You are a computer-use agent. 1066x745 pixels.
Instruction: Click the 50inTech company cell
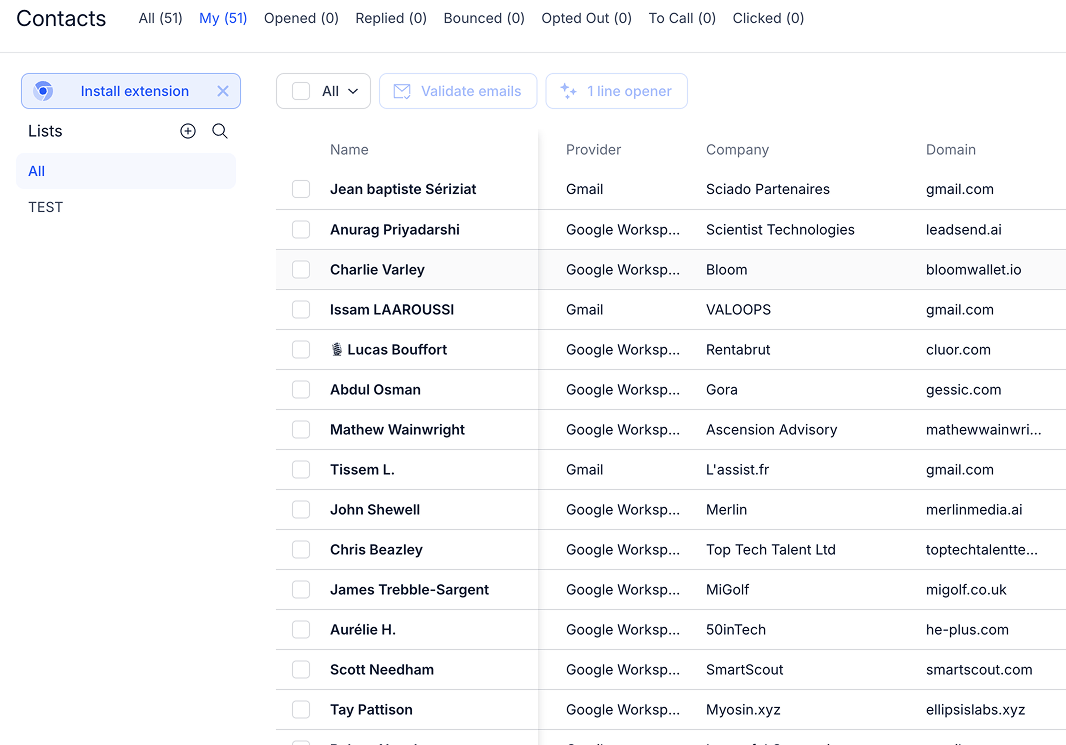pyautogui.click(x=736, y=629)
